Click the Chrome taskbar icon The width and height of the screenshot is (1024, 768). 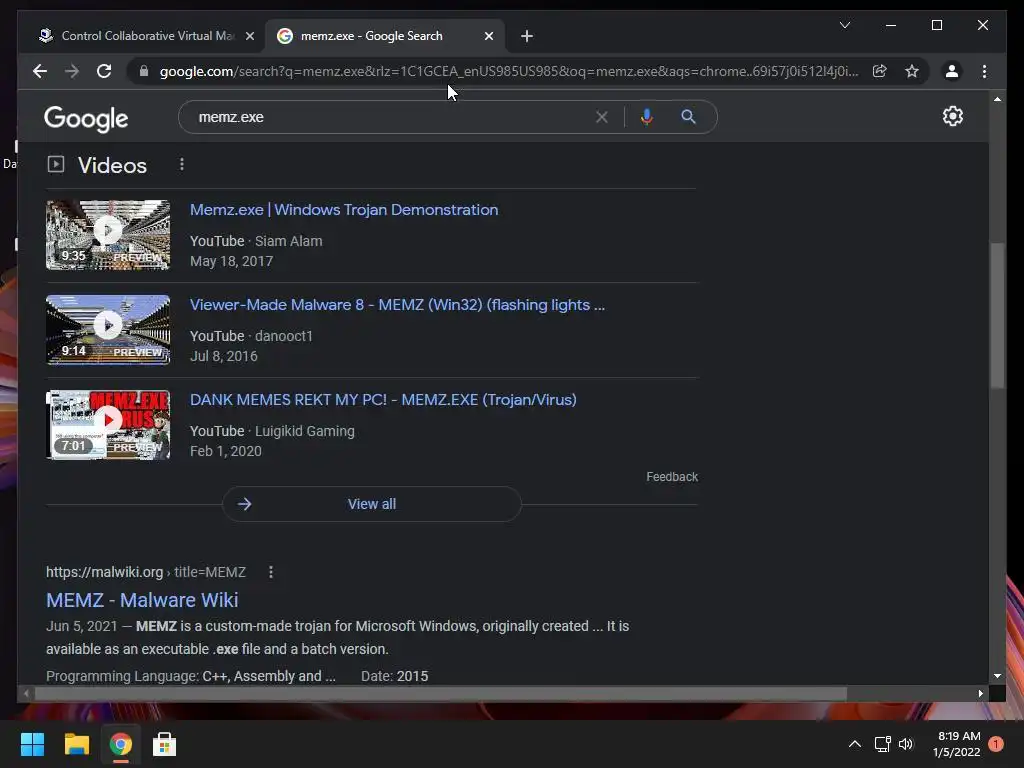tap(120, 744)
